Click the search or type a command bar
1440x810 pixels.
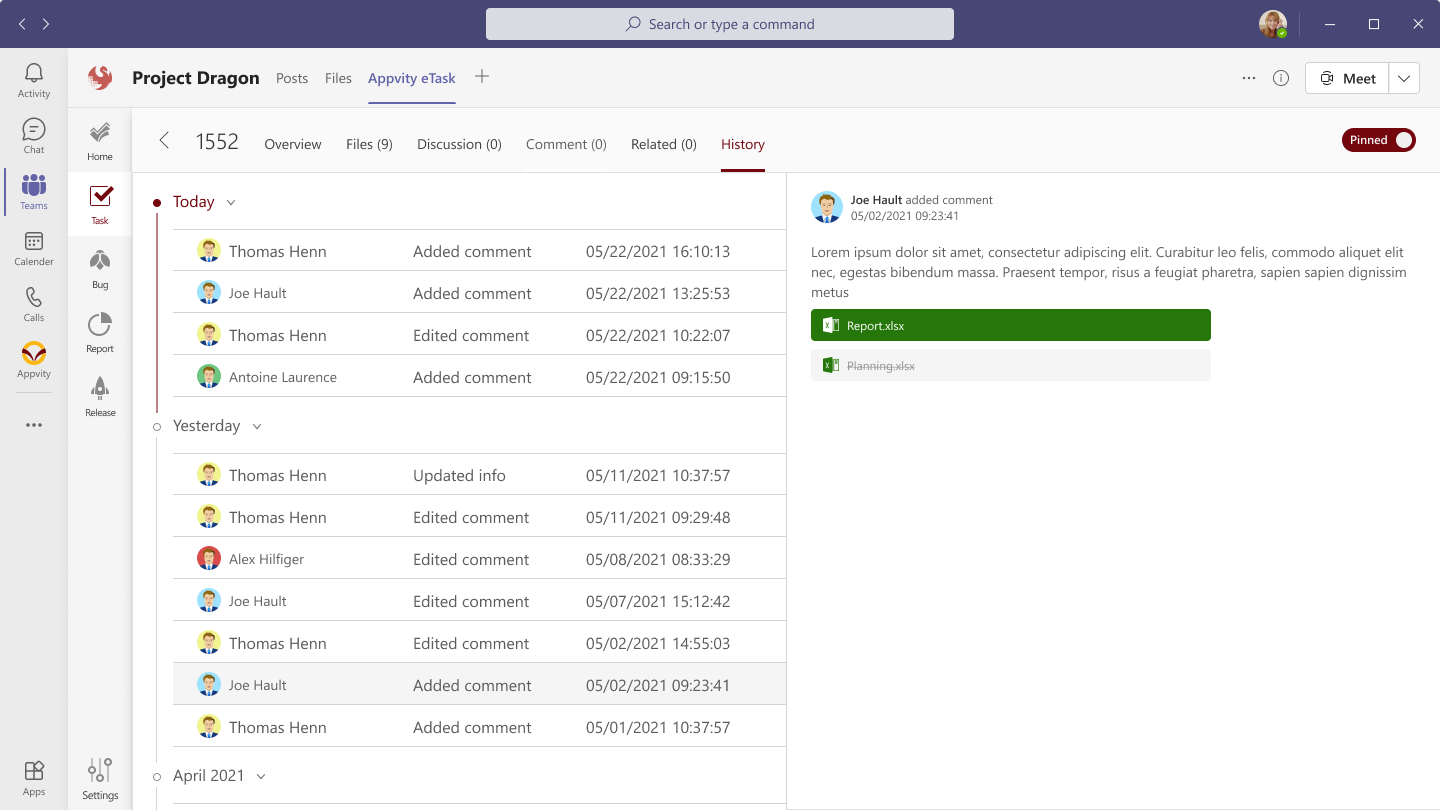click(719, 23)
